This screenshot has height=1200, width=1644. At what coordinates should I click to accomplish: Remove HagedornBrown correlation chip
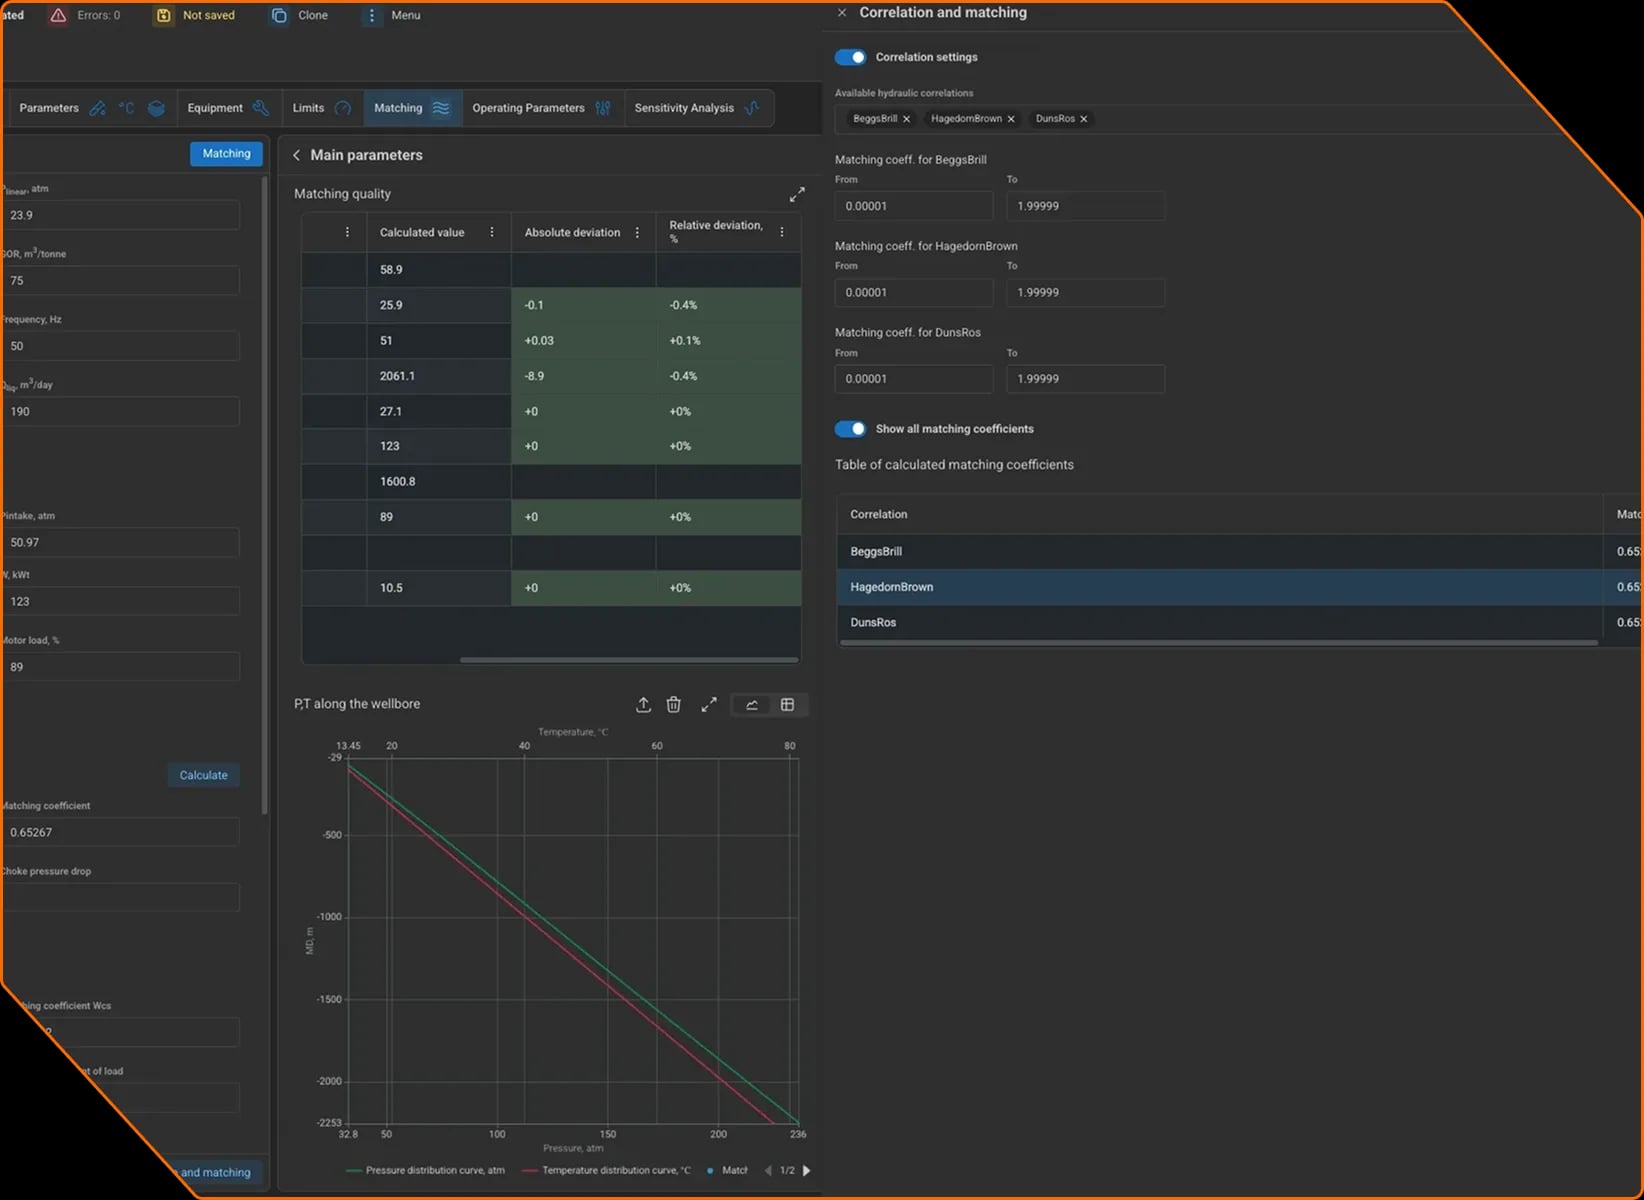(1011, 119)
